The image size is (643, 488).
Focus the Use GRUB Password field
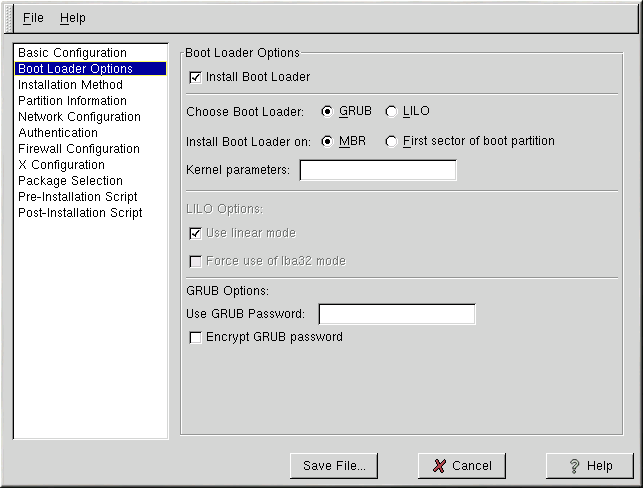pyautogui.click(x=396, y=315)
